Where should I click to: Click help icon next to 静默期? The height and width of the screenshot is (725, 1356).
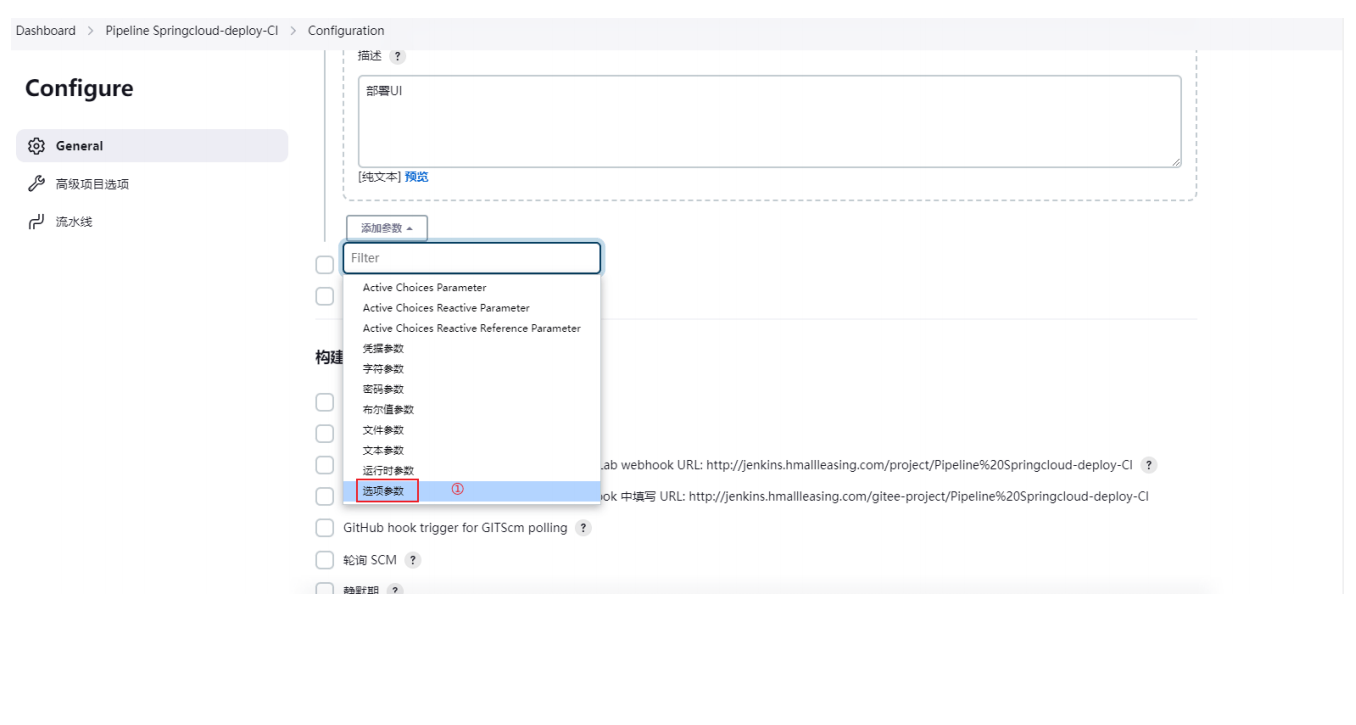tap(395, 591)
